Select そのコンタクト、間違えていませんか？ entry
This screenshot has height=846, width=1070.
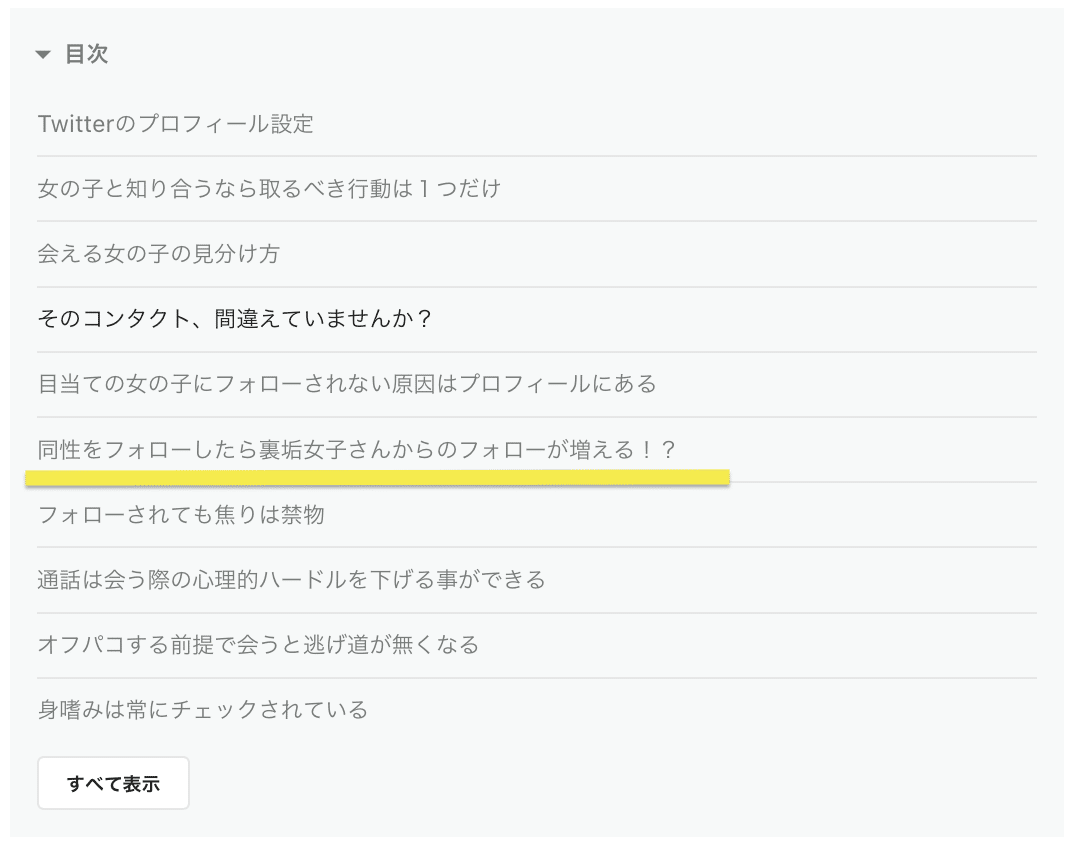click(x=234, y=319)
